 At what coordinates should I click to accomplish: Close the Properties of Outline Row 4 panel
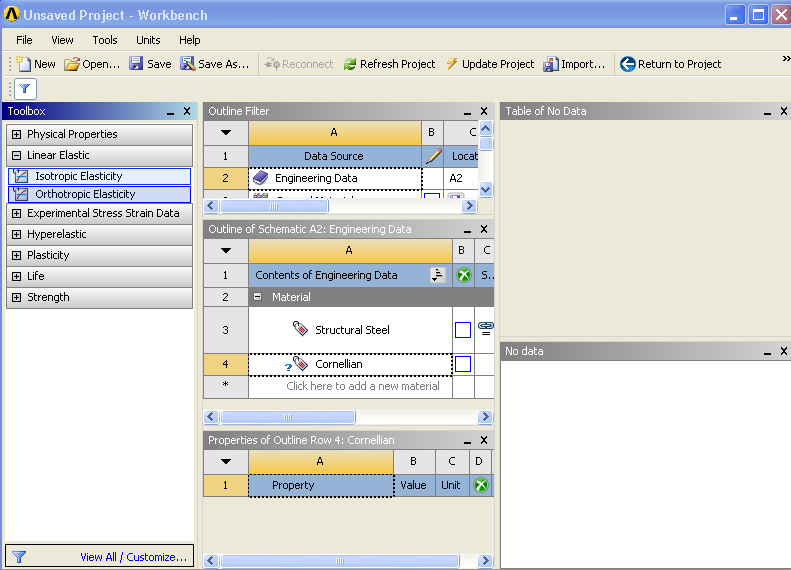click(484, 440)
